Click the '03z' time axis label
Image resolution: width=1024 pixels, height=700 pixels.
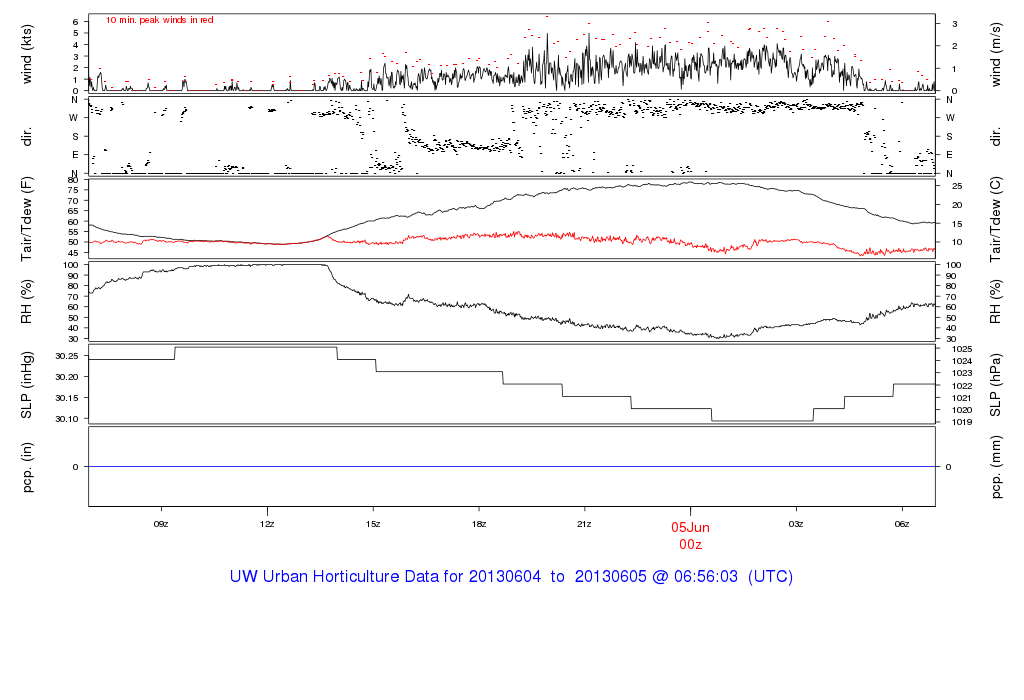pyautogui.click(x=796, y=524)
